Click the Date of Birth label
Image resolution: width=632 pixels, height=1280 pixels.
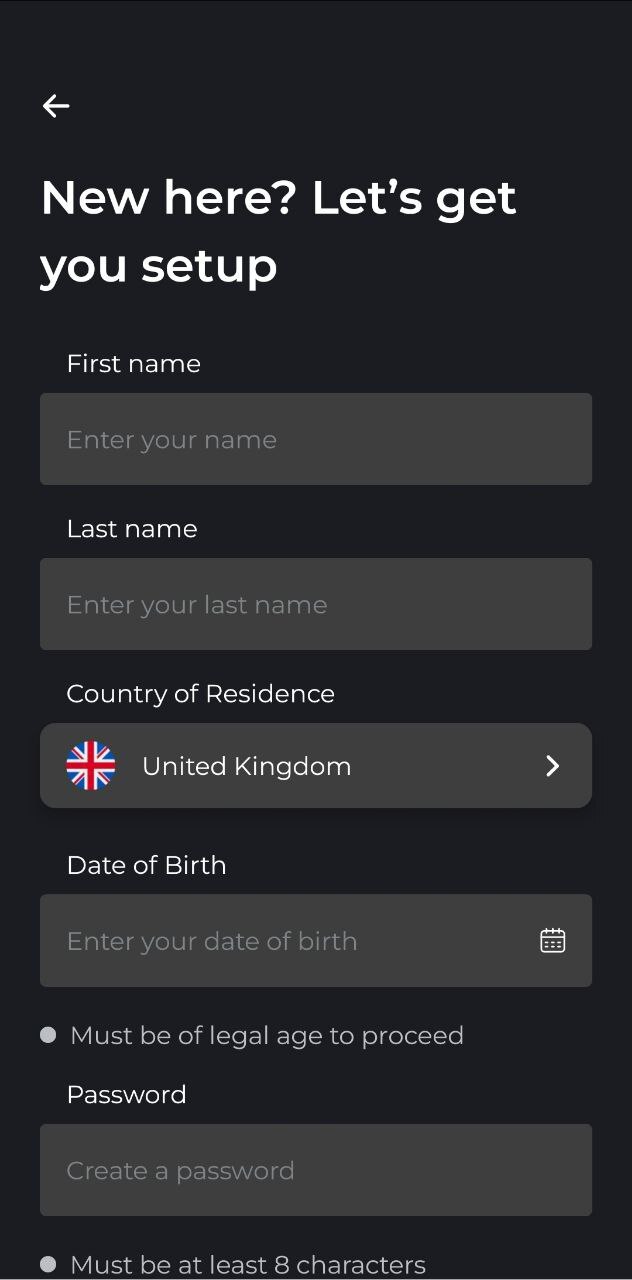[147, 865]
